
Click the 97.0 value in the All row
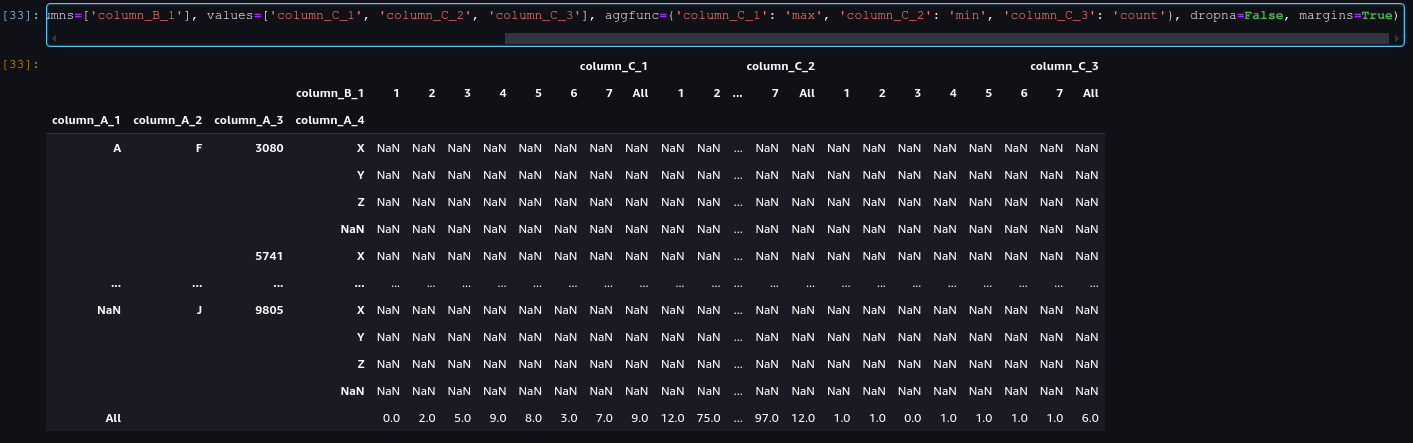point(767,418)
